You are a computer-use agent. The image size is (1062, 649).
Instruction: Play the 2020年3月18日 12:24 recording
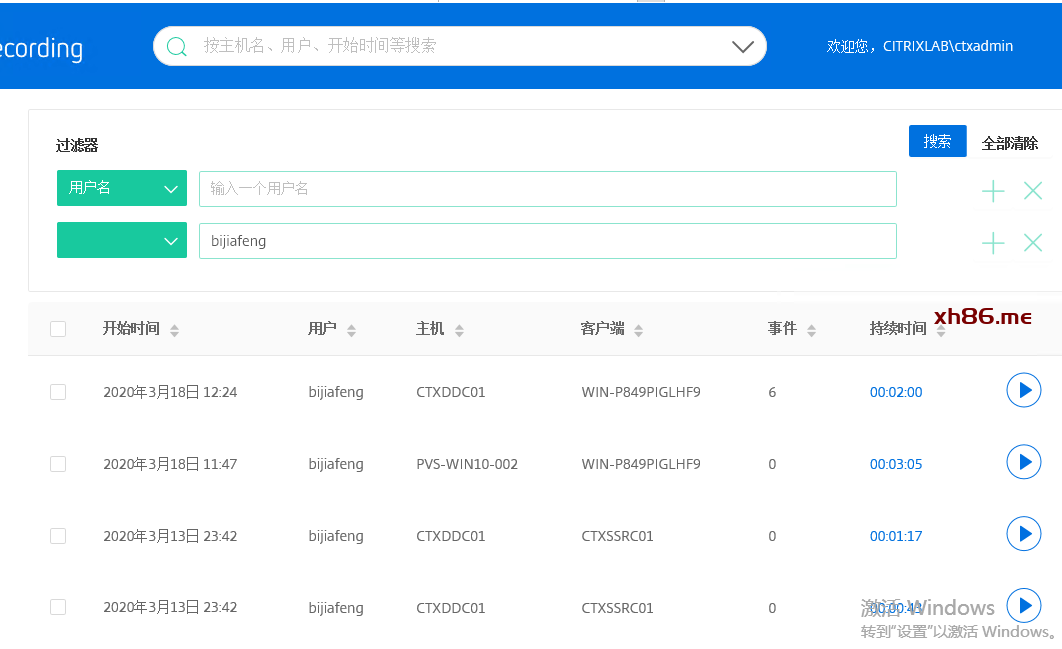point(1023,390)
